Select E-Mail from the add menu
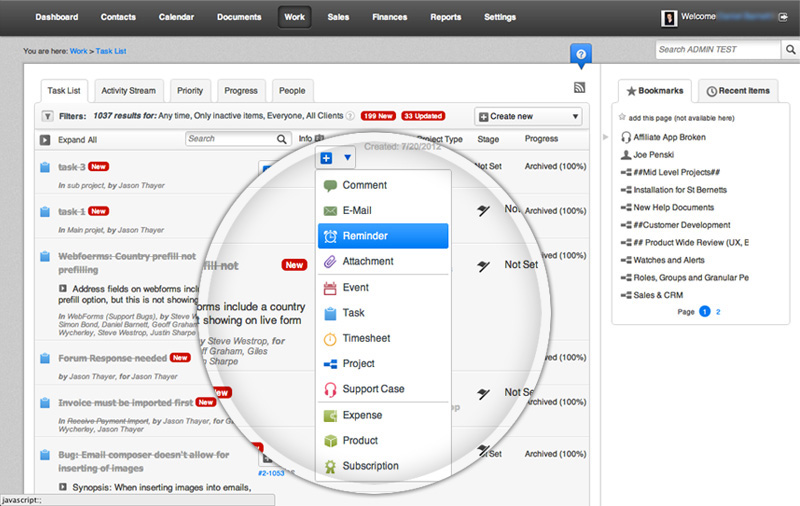The height and width of the screenshot is (506, 800). [x=383, y=210]
